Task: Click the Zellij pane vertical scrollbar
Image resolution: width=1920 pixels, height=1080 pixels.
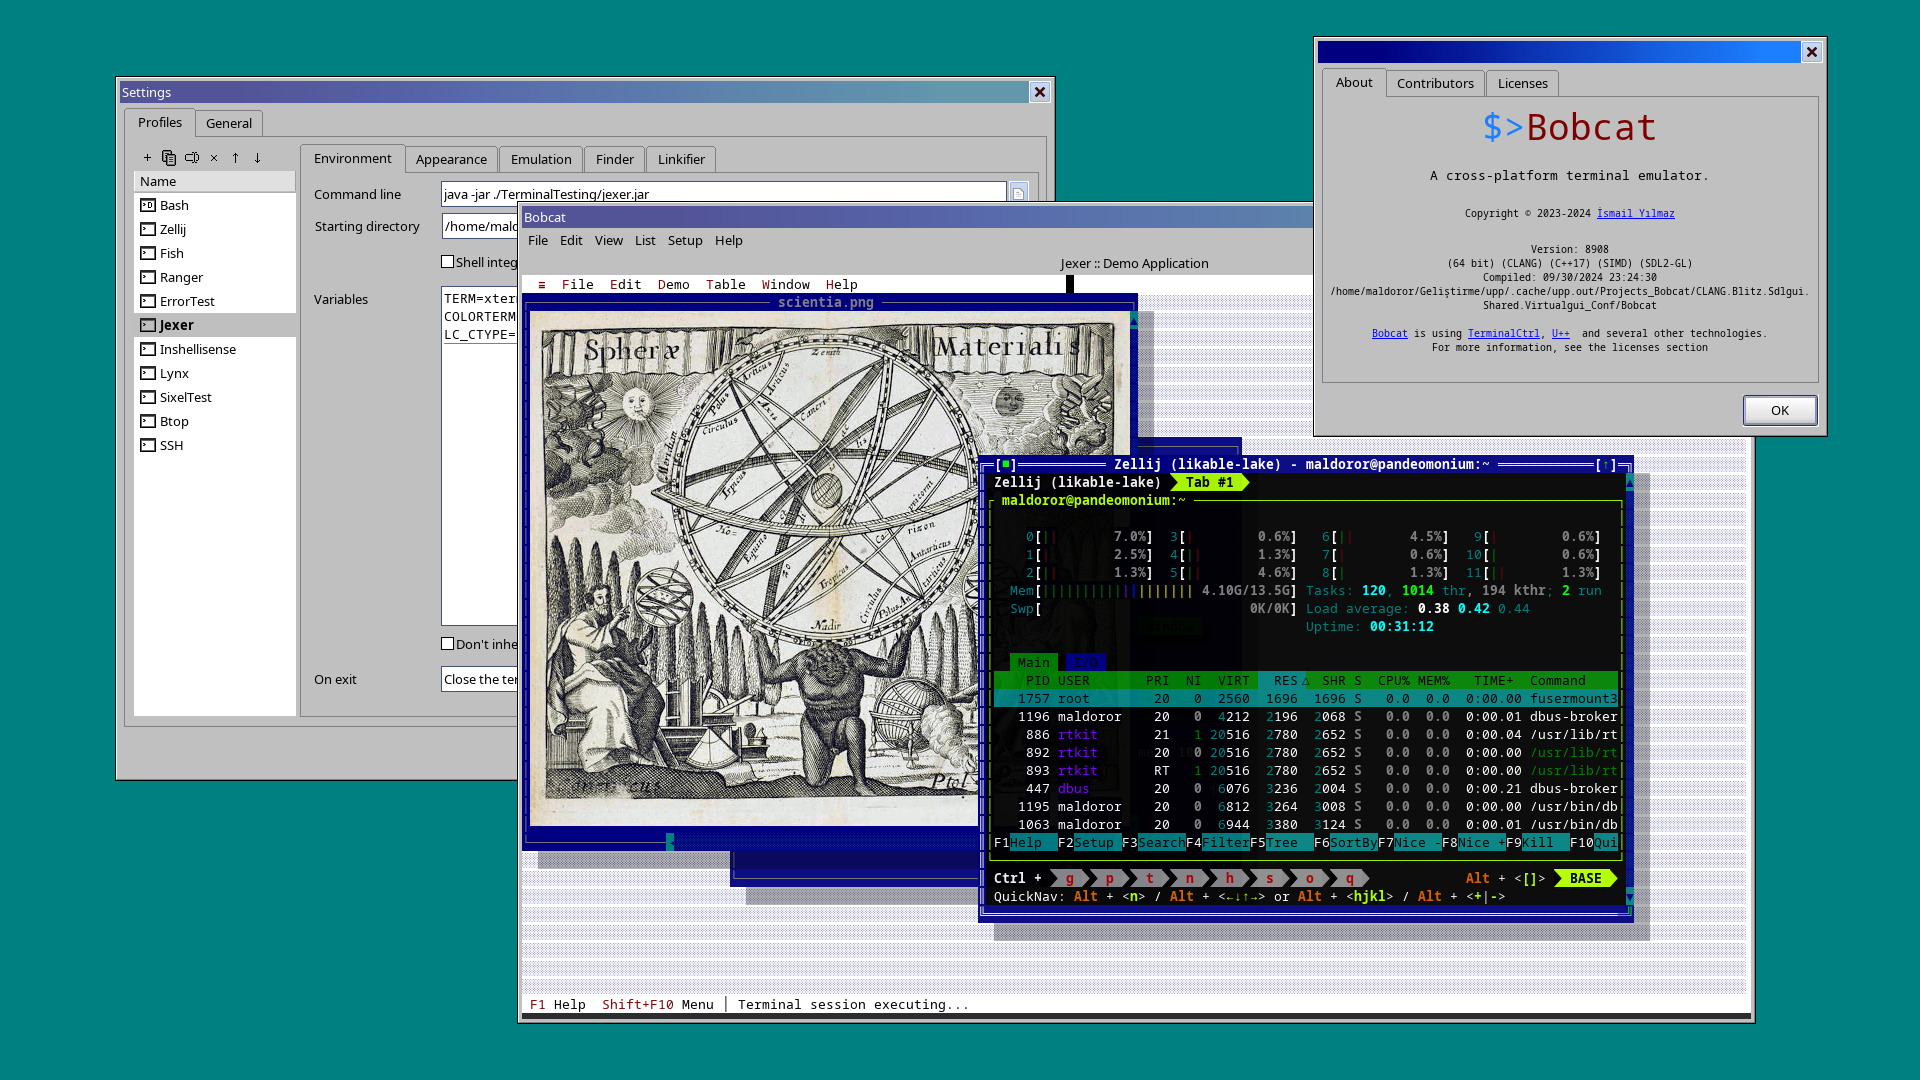Action: tap(1629, 690)
